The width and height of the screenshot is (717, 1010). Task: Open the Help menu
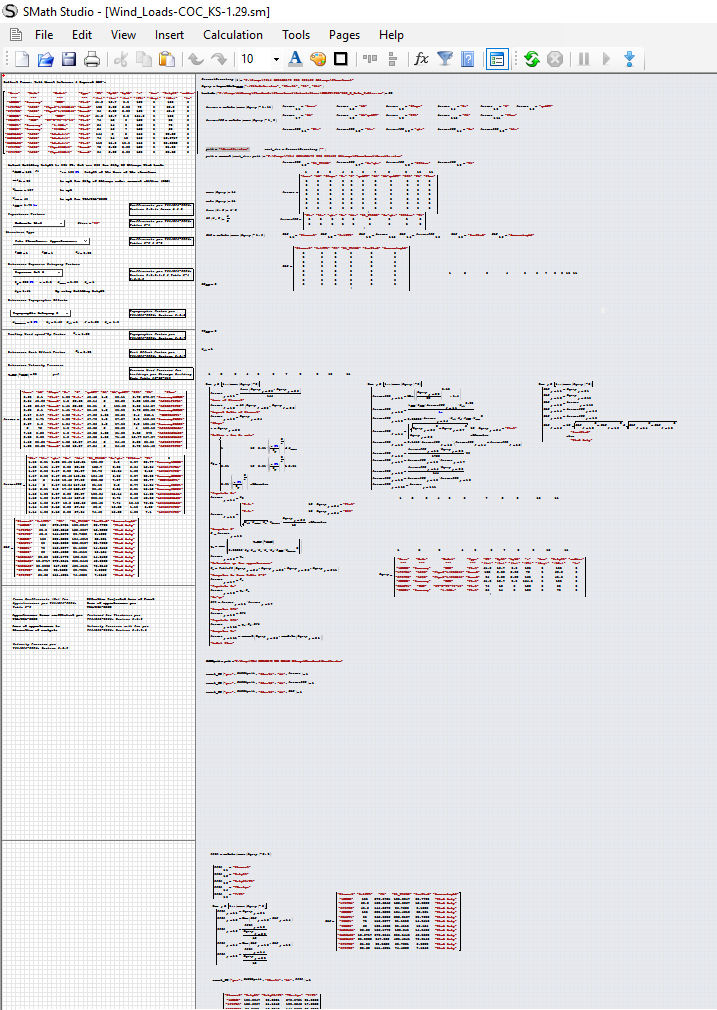391,34
